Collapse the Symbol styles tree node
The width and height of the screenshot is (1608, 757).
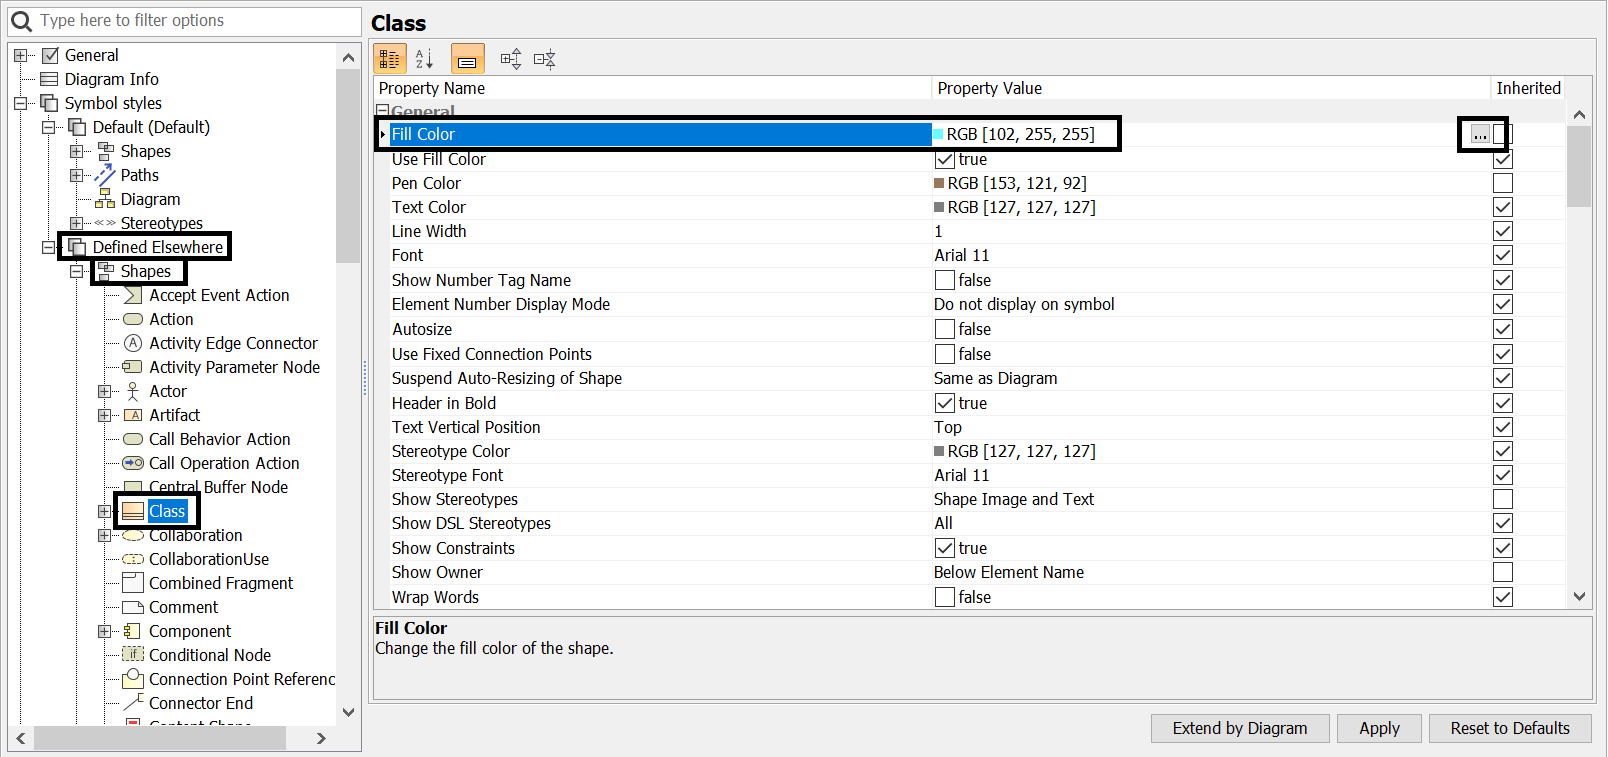21,103
